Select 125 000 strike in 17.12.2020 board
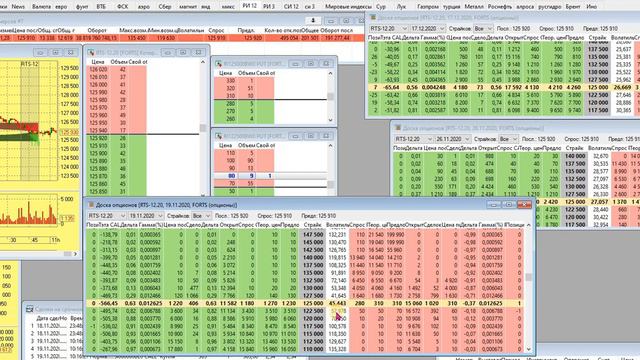Image resolution: width=640 pixels, height=360 pixels. [598, 87]
